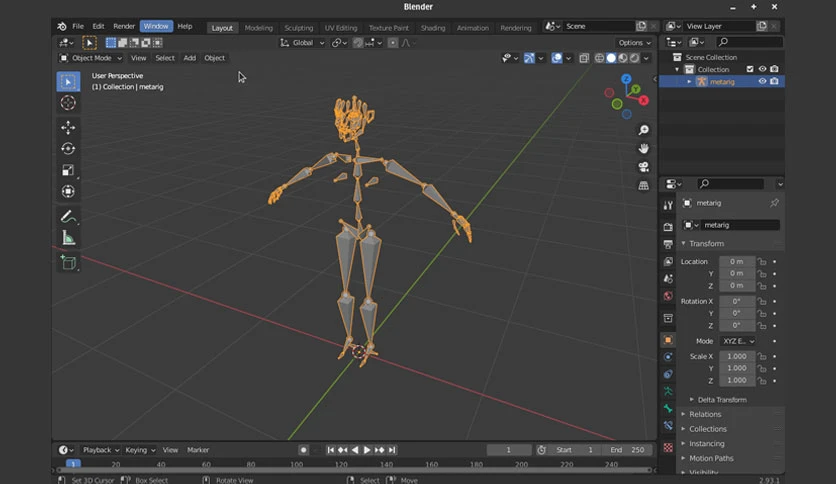This screenshot has height=484, width=836.
Task: Uncheck the Collection exclude checkbox
Action: tap(750, 69)
